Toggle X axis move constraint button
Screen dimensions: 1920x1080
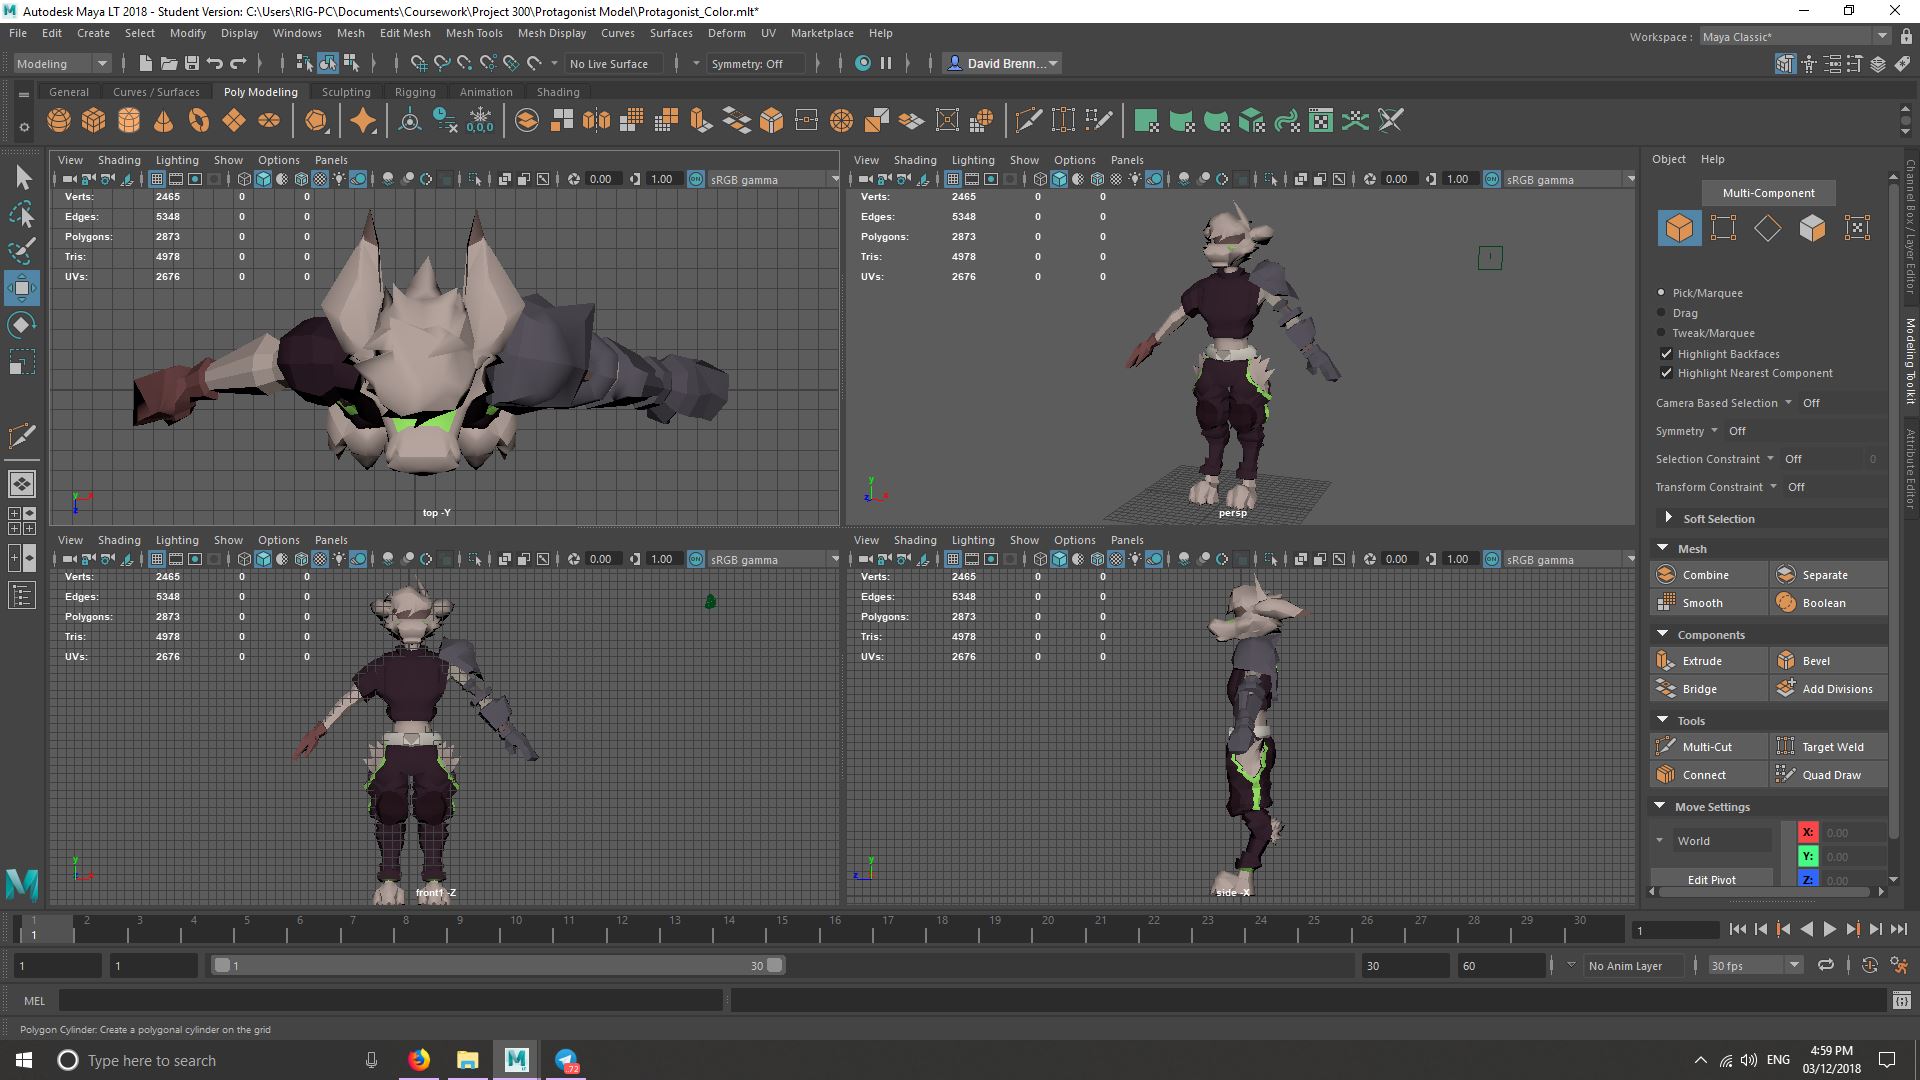(x=1808, y=832)
